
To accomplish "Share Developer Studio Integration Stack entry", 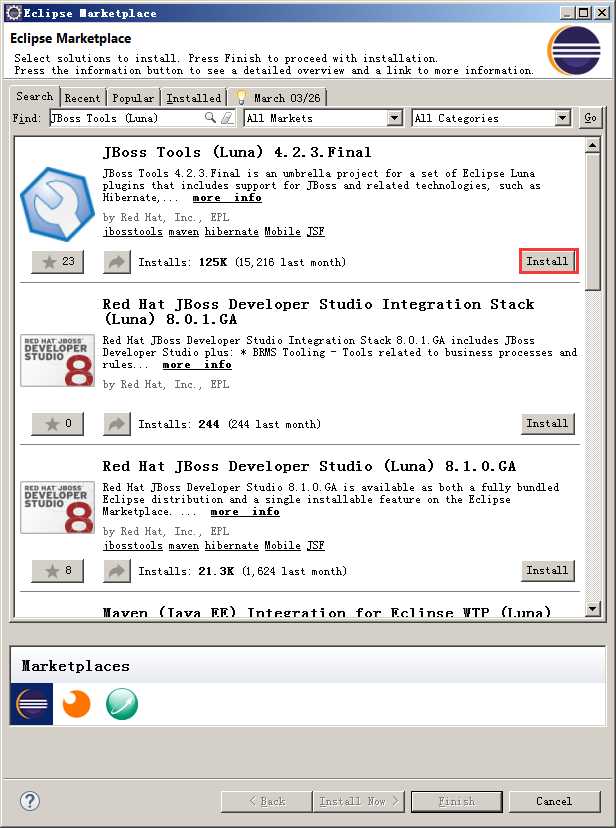I will [x=117, y=424].
